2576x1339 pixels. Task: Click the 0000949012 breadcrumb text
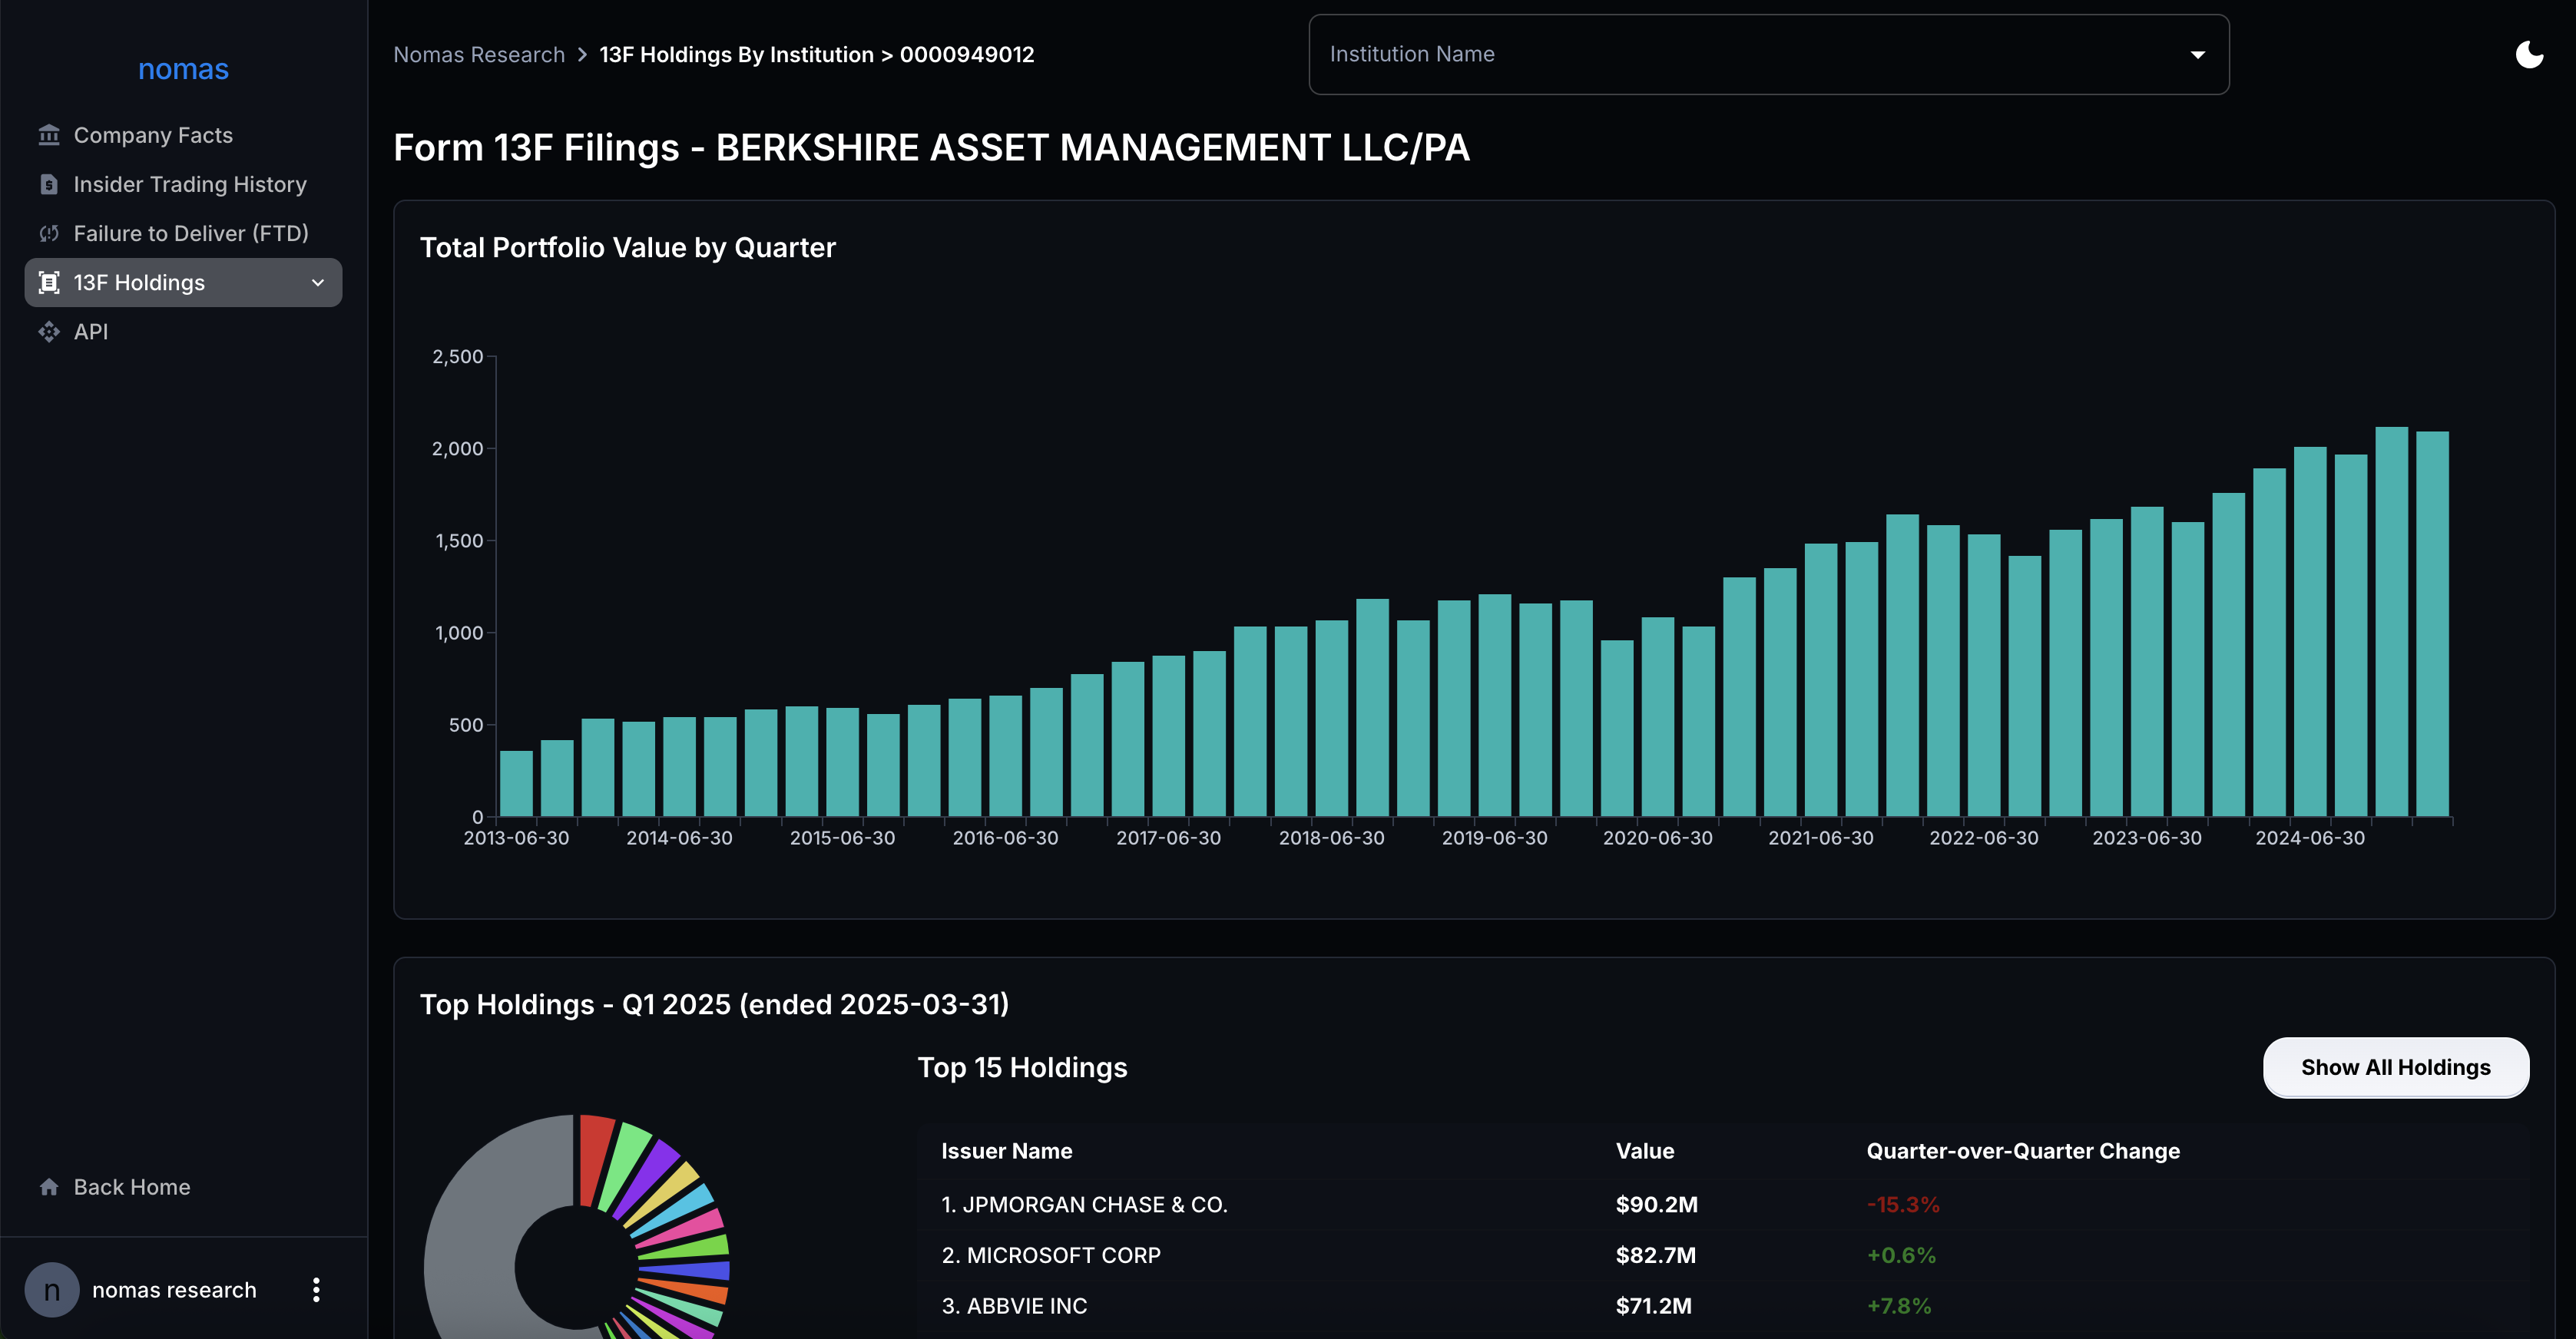(x=967, y=55)
